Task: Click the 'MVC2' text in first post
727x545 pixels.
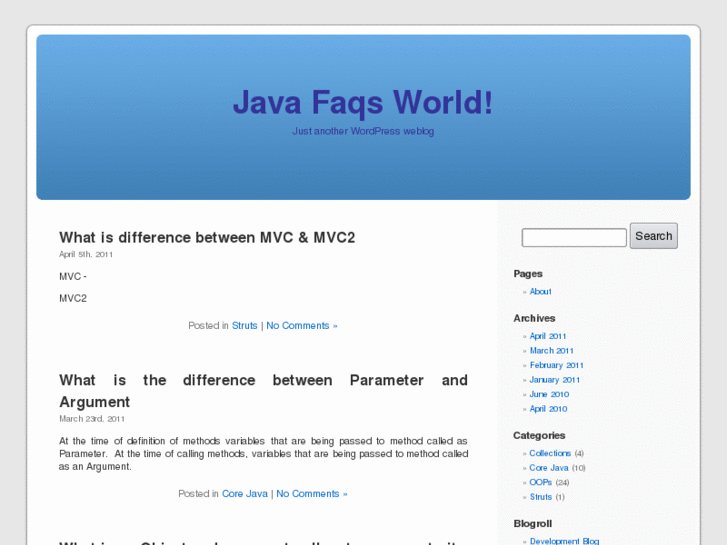Action: click(x=73, y=298)
